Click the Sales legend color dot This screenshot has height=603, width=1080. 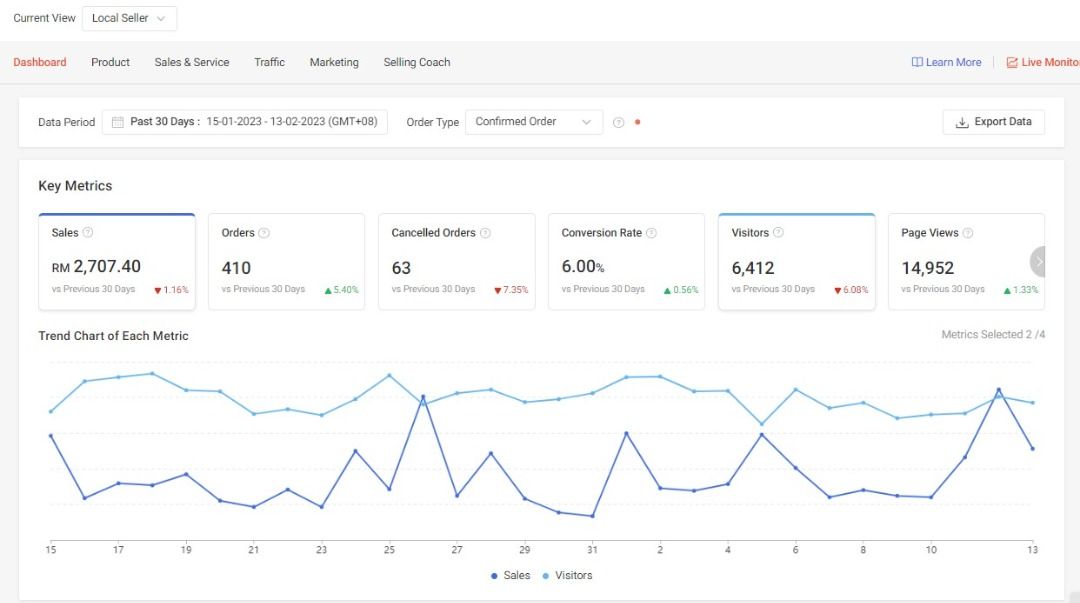[x=494, y=576]
